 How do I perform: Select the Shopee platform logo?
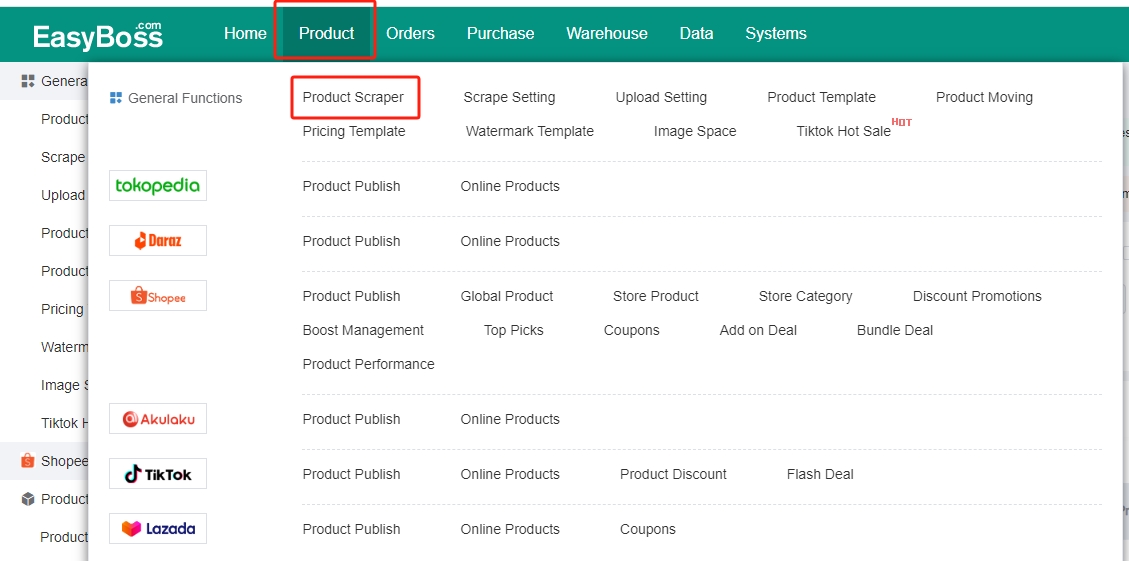(158, 295)
